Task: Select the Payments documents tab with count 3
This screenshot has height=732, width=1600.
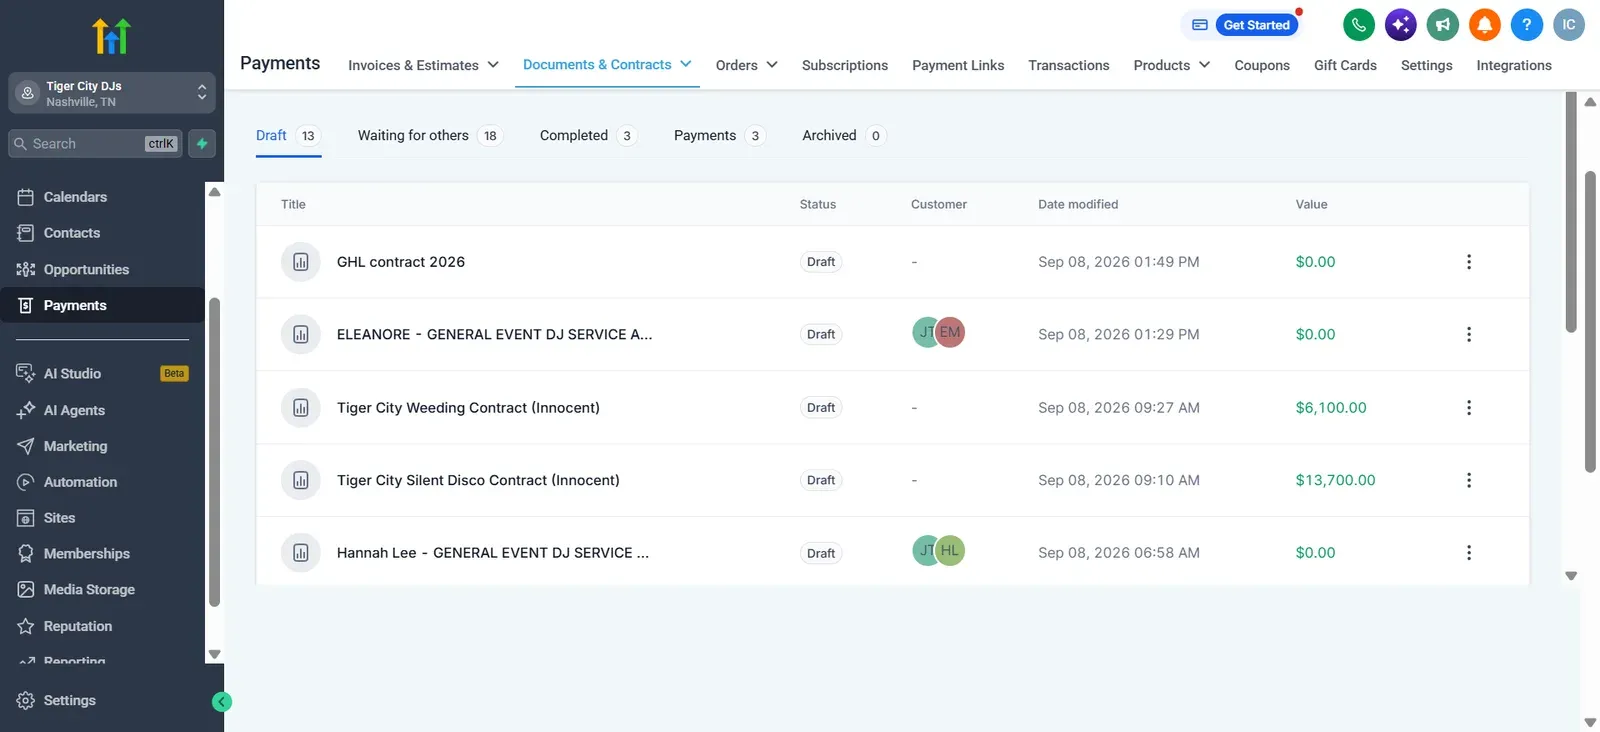Action: click(x=719, y=135)
